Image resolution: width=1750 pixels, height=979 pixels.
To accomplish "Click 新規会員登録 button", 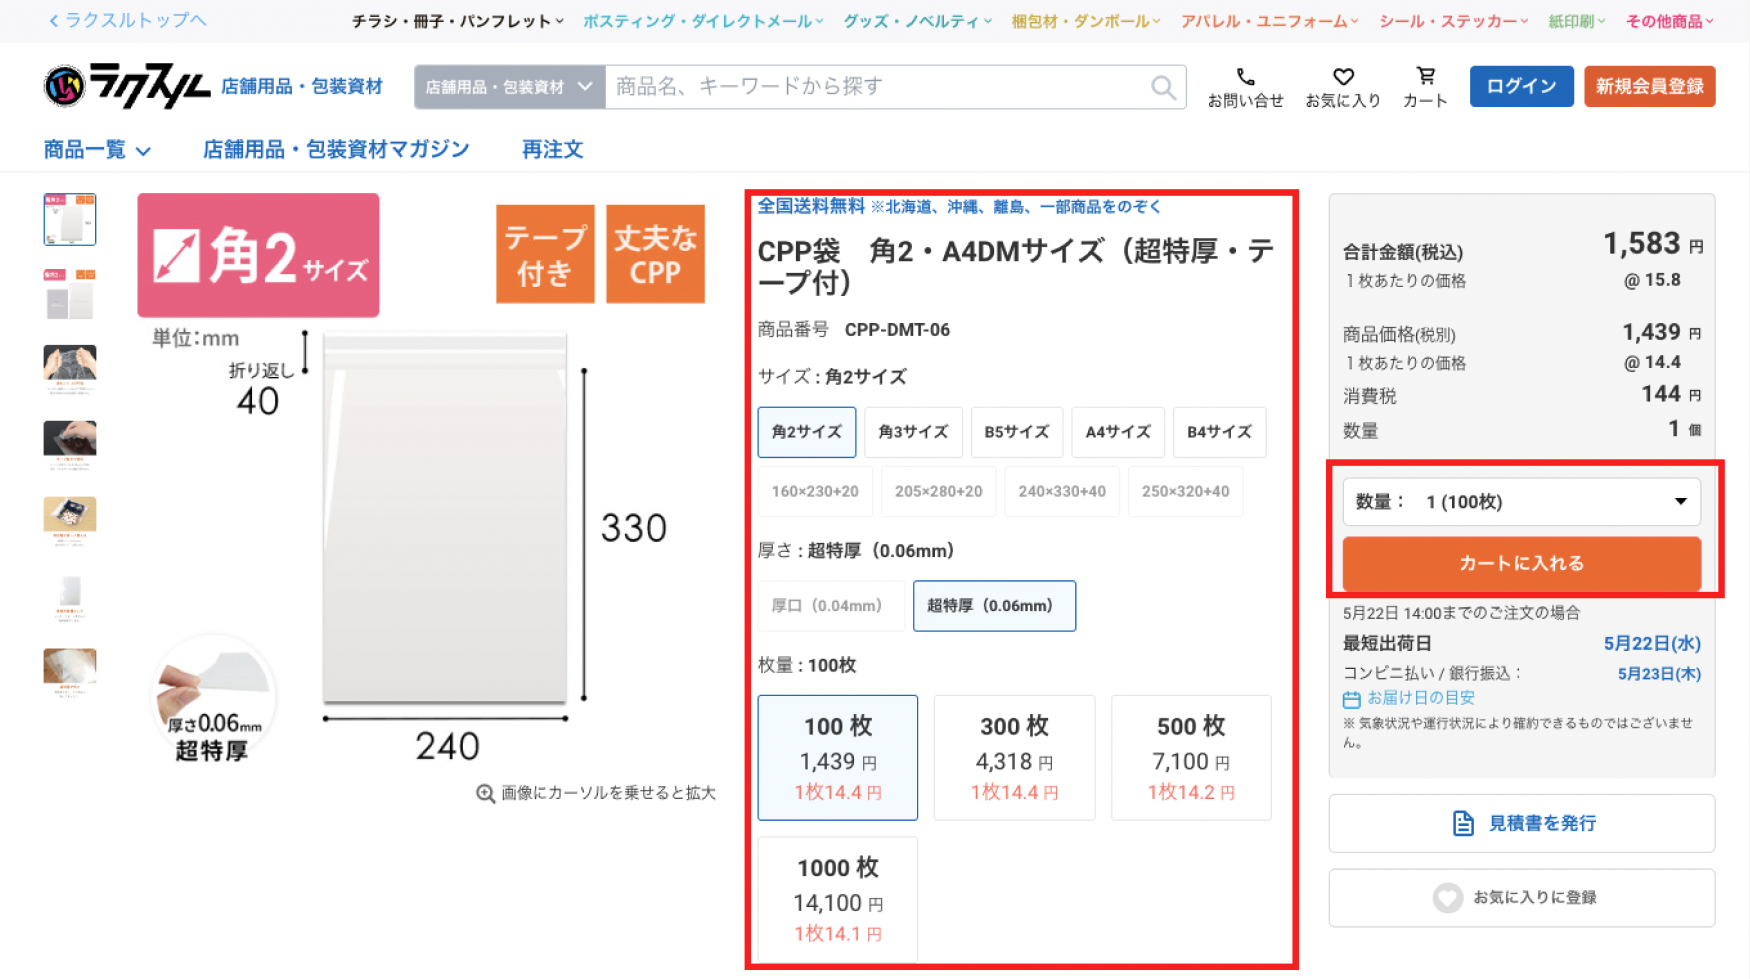I will coord(1650,86).
